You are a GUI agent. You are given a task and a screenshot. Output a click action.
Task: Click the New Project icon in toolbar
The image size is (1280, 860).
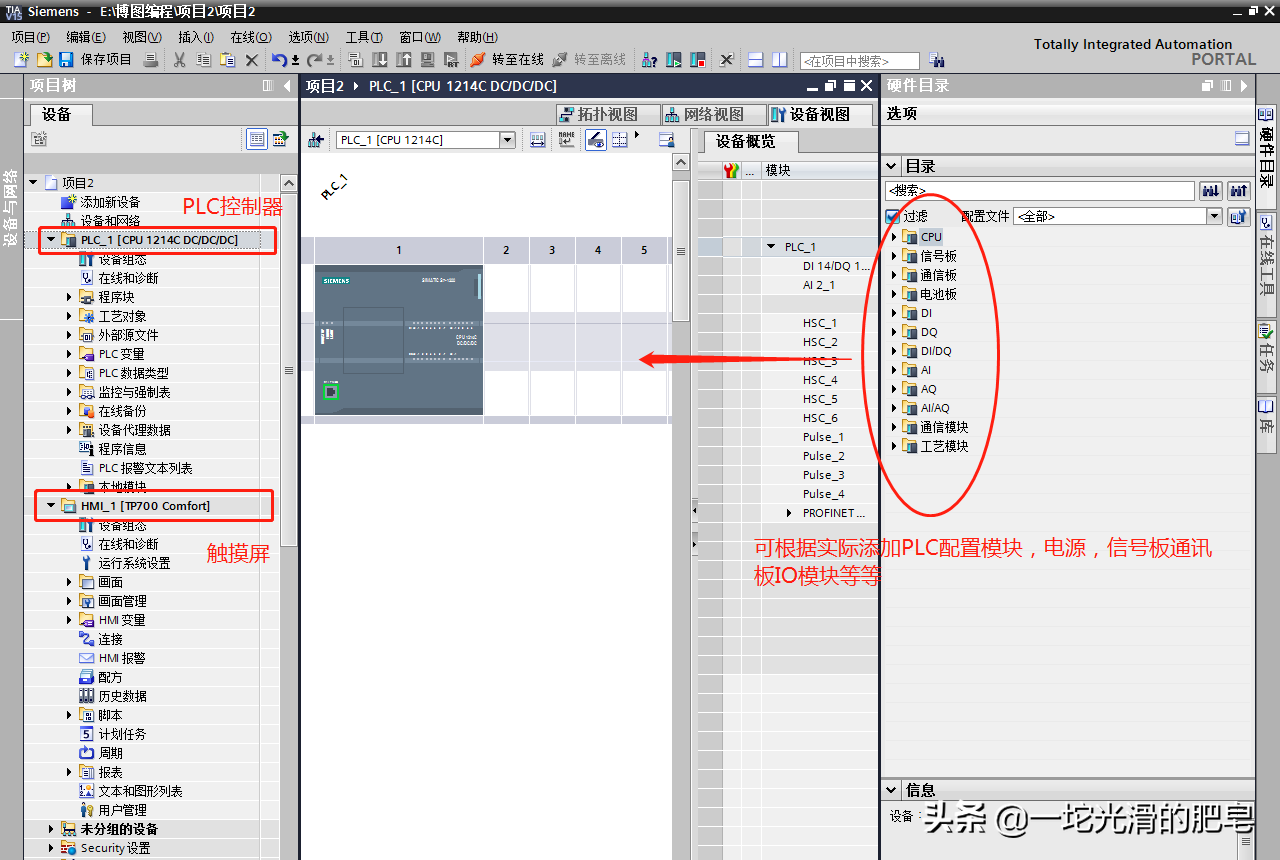21,60
